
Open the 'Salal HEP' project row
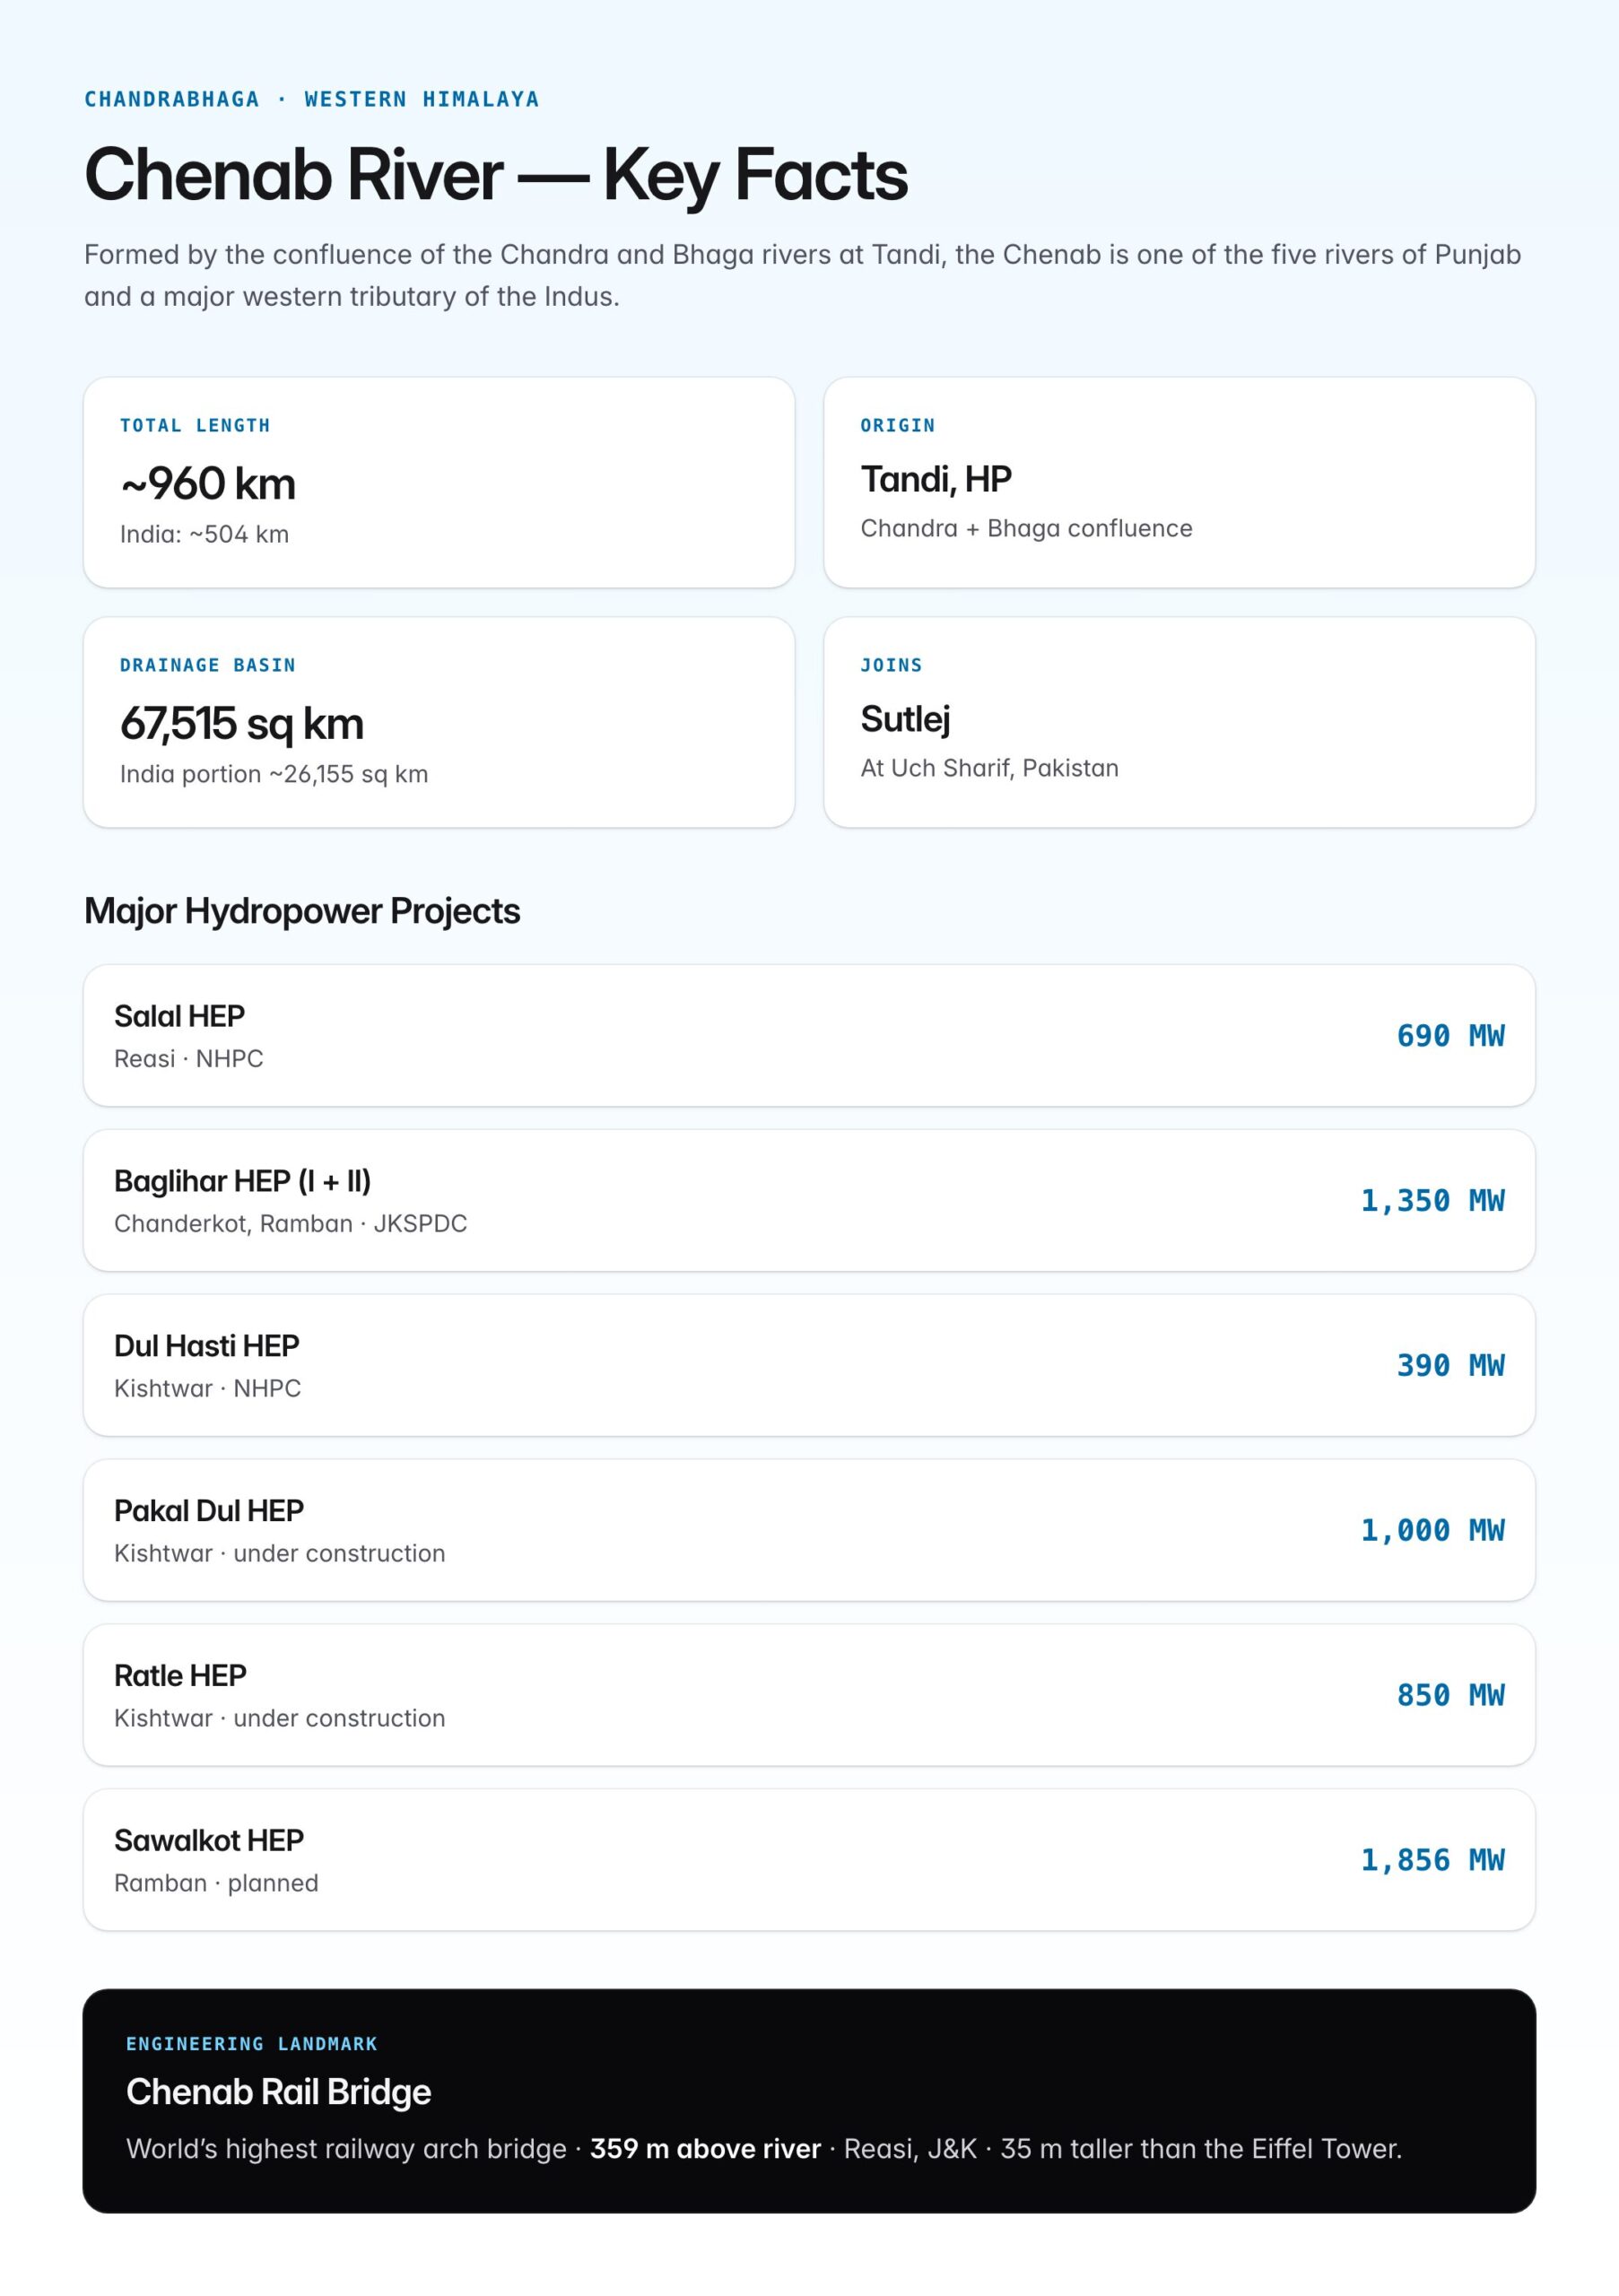pos(809,1035)
